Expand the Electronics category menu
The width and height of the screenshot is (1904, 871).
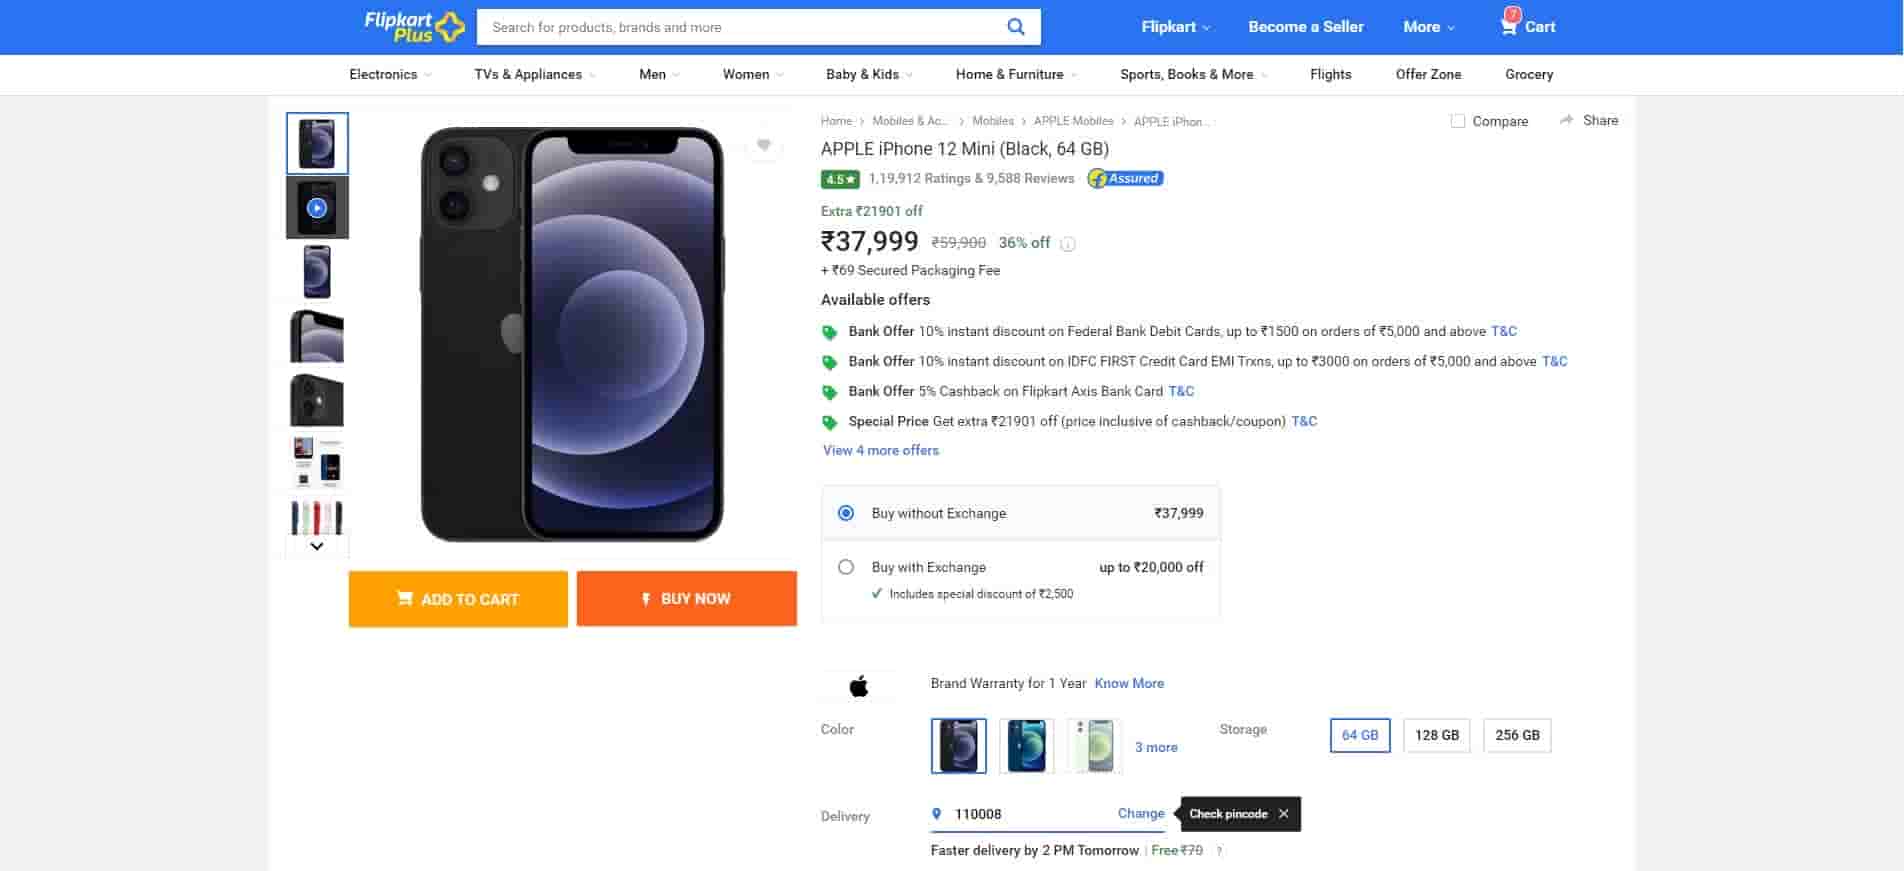[x=390, y=75]
